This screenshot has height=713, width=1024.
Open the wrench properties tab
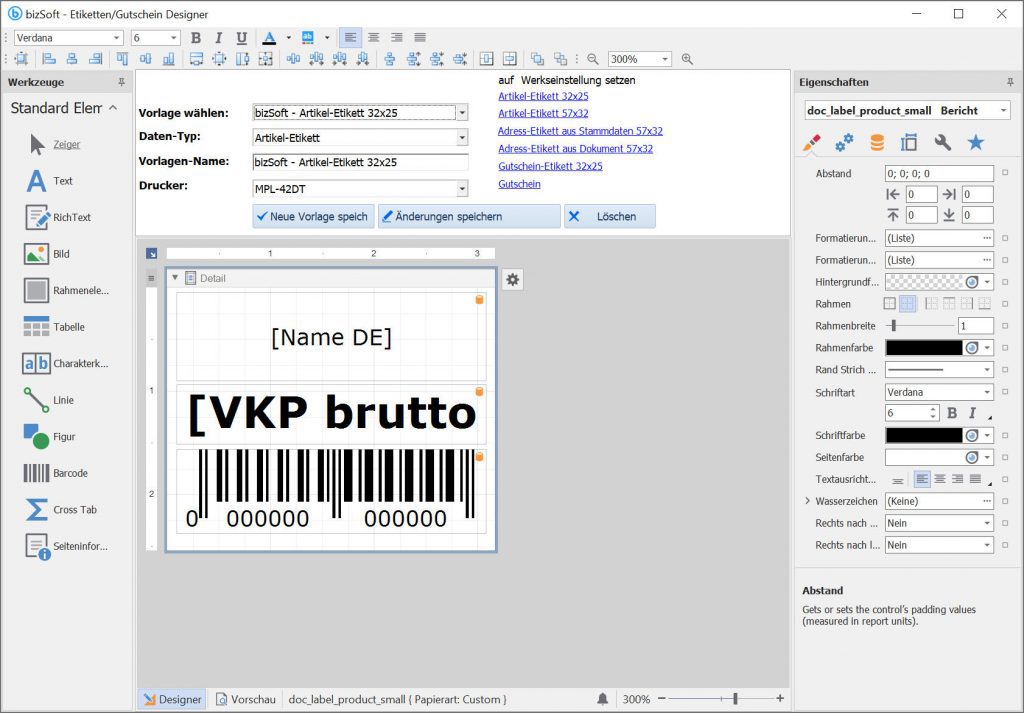click(942, 142)
